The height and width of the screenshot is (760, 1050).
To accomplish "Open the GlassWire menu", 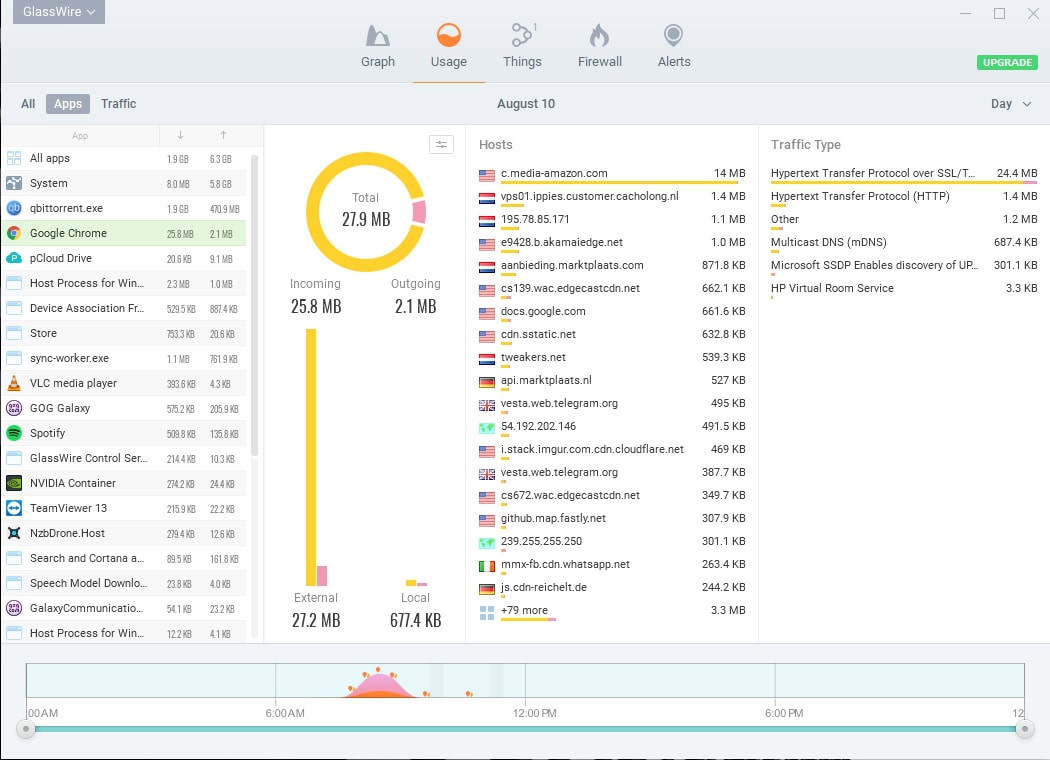I will coord(57,13).
